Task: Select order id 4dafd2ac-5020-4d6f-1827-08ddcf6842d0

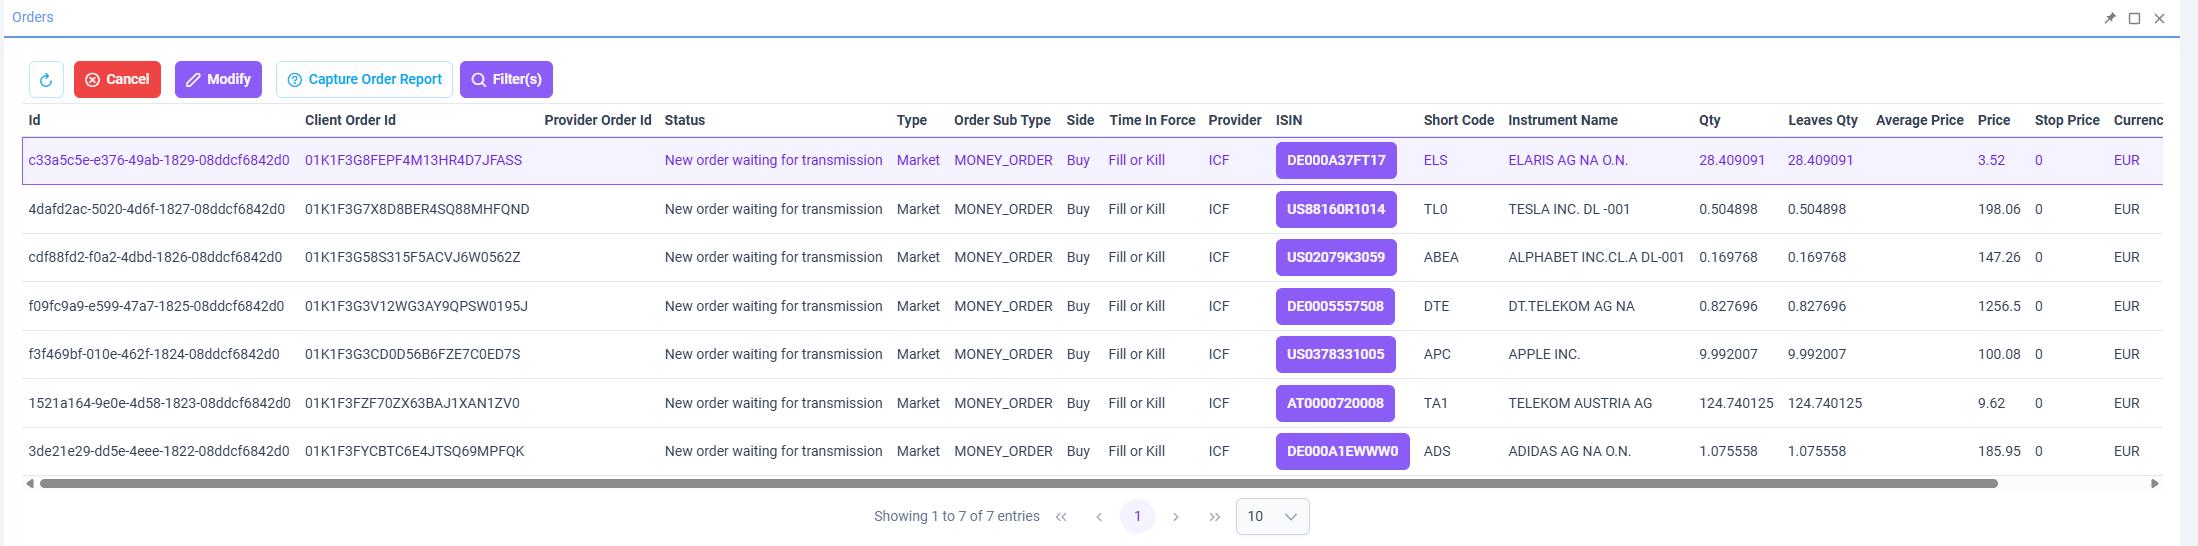Action: [x=157, y=209]
